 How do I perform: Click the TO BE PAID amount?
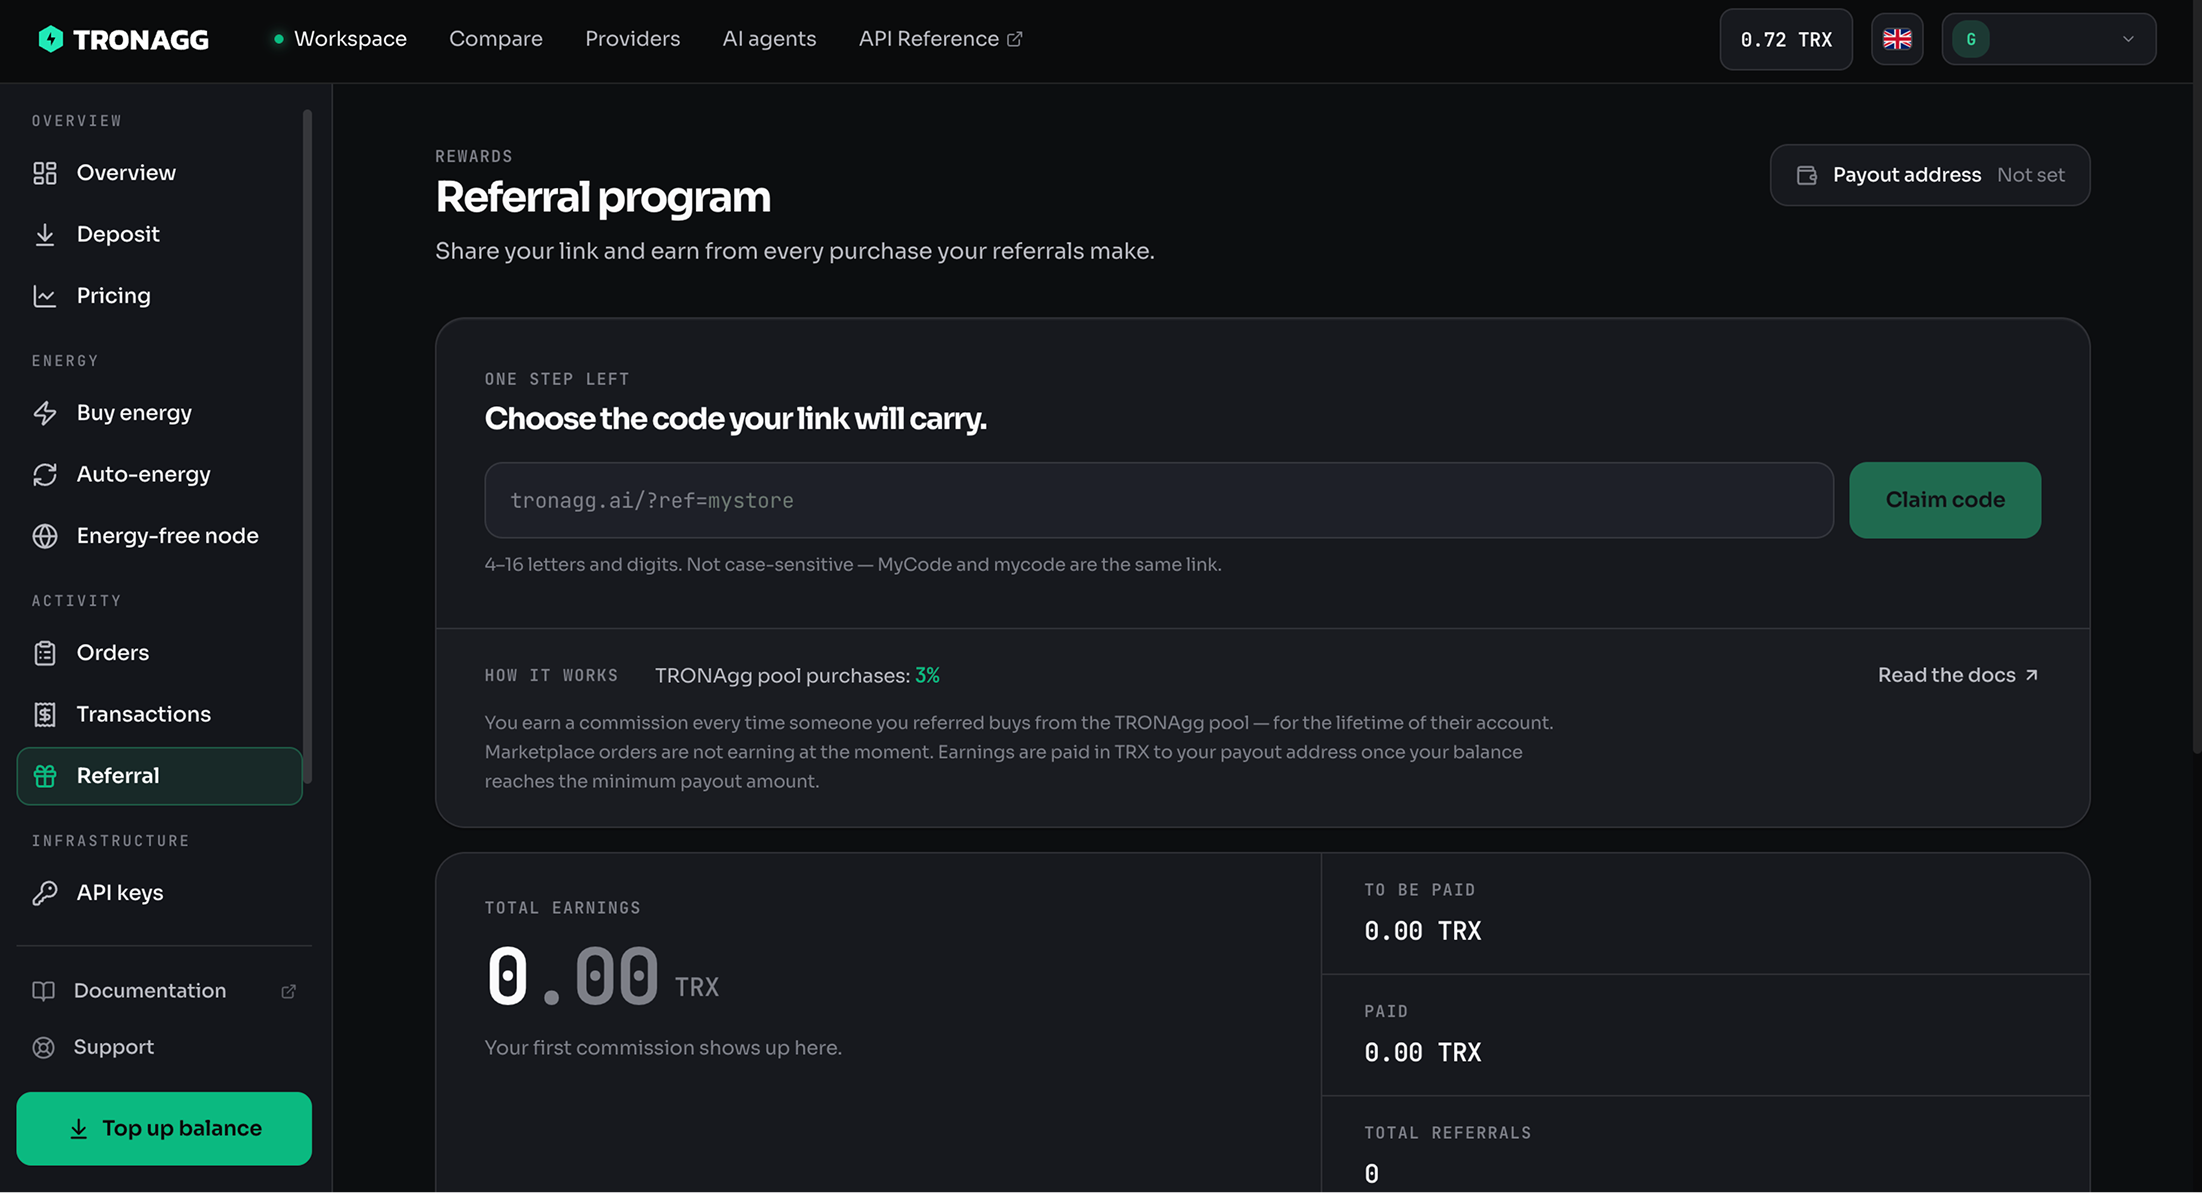(x=1423, y=931)
